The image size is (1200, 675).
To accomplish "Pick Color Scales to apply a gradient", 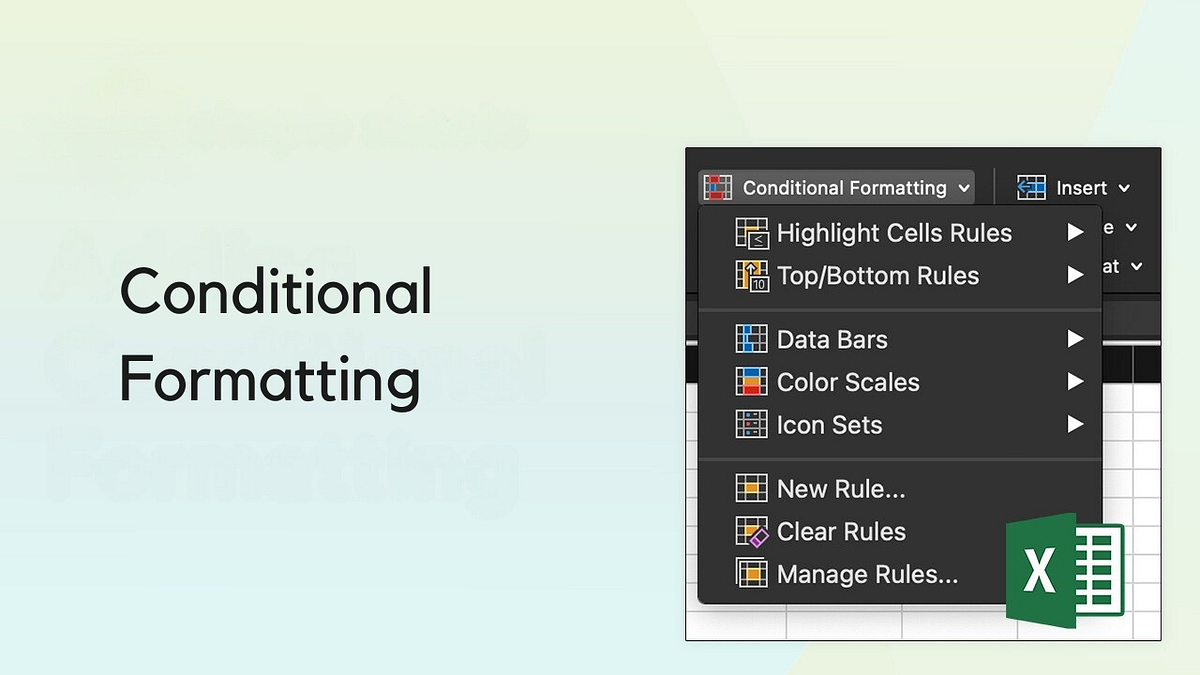I will (x=848, y=382).
